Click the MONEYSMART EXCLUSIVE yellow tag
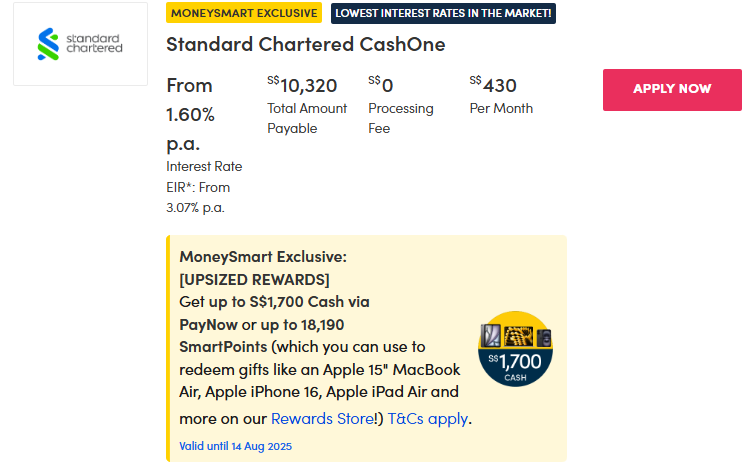Viewport: 749px width, 463px height. tap(244, 13)
